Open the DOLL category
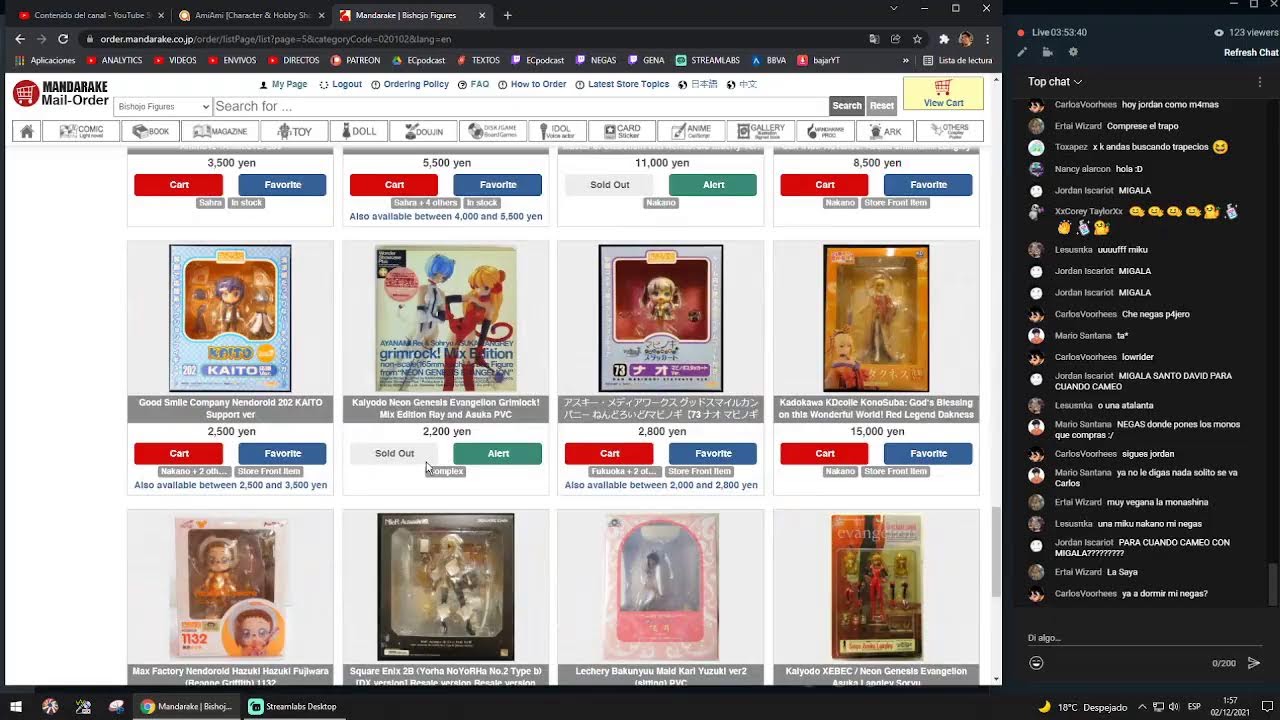The height and width of the screenshot is (720, 1280). 358,131
